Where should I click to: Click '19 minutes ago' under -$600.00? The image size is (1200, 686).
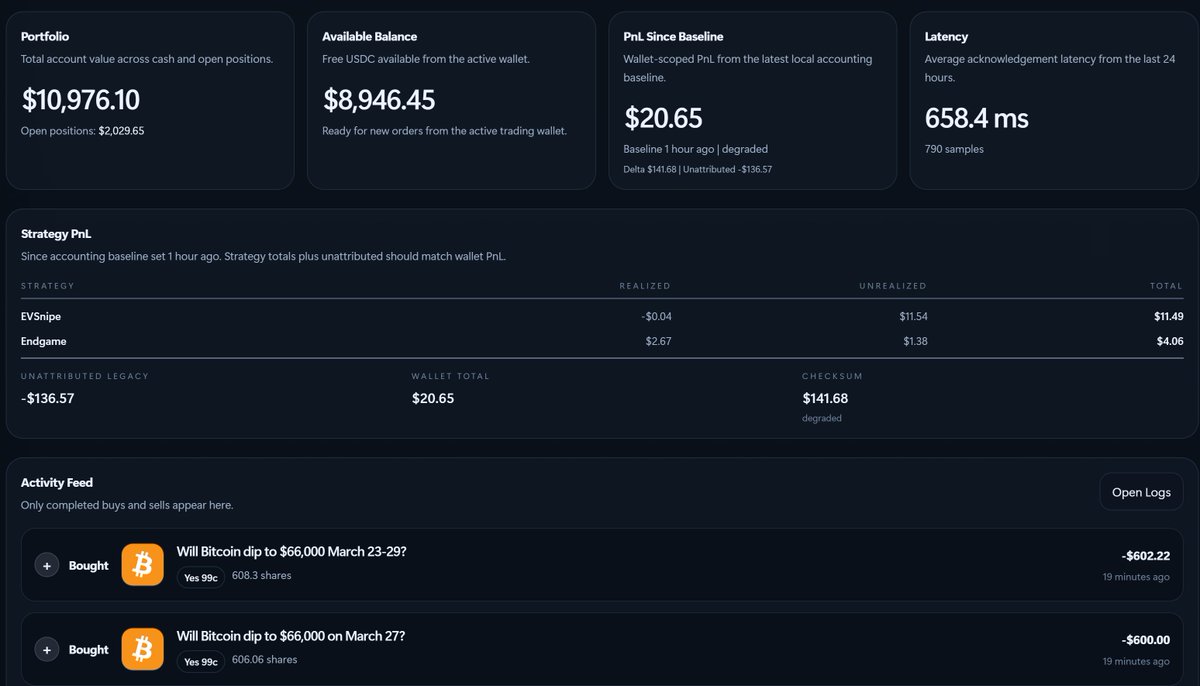pos(1136,661)
